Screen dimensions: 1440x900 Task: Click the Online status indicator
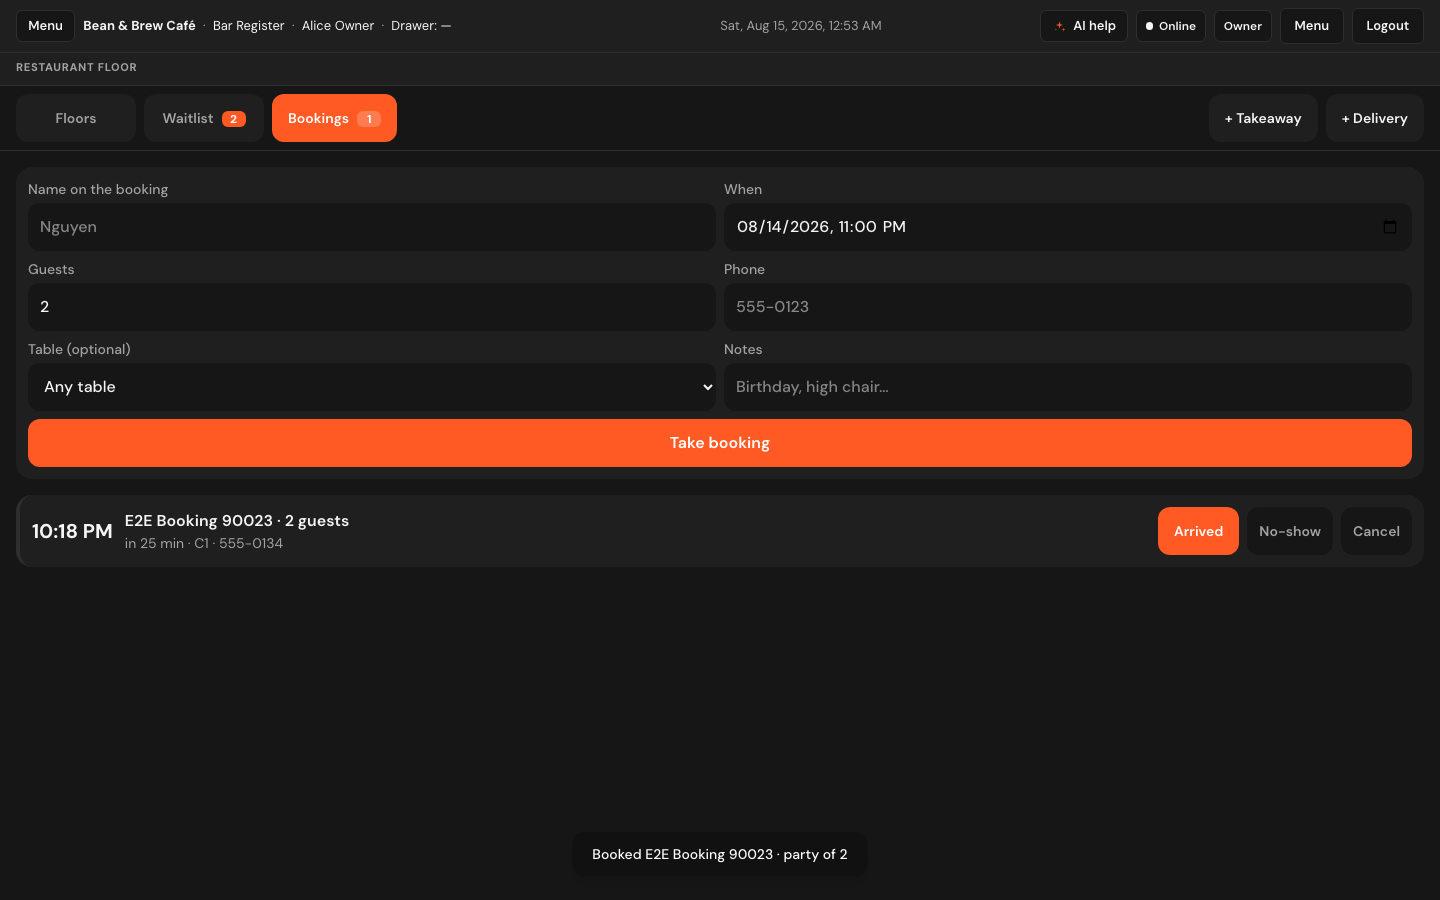(1171, 26)
